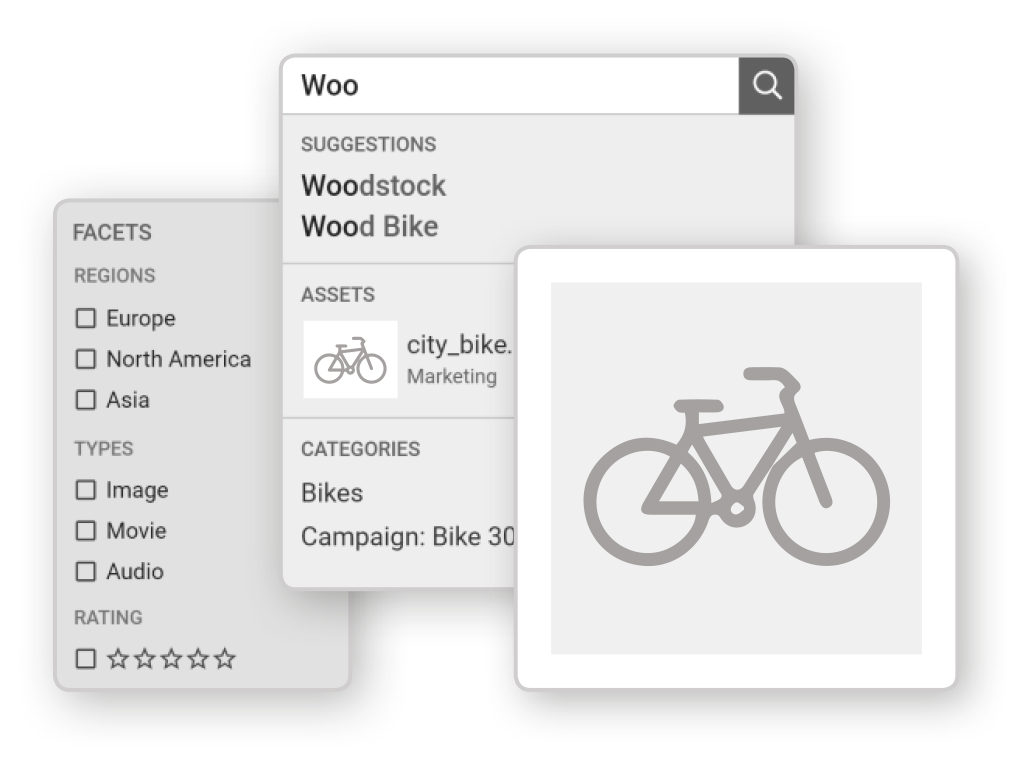
Task: Tick the Asia region checkbox
Action: coord(86,400)
